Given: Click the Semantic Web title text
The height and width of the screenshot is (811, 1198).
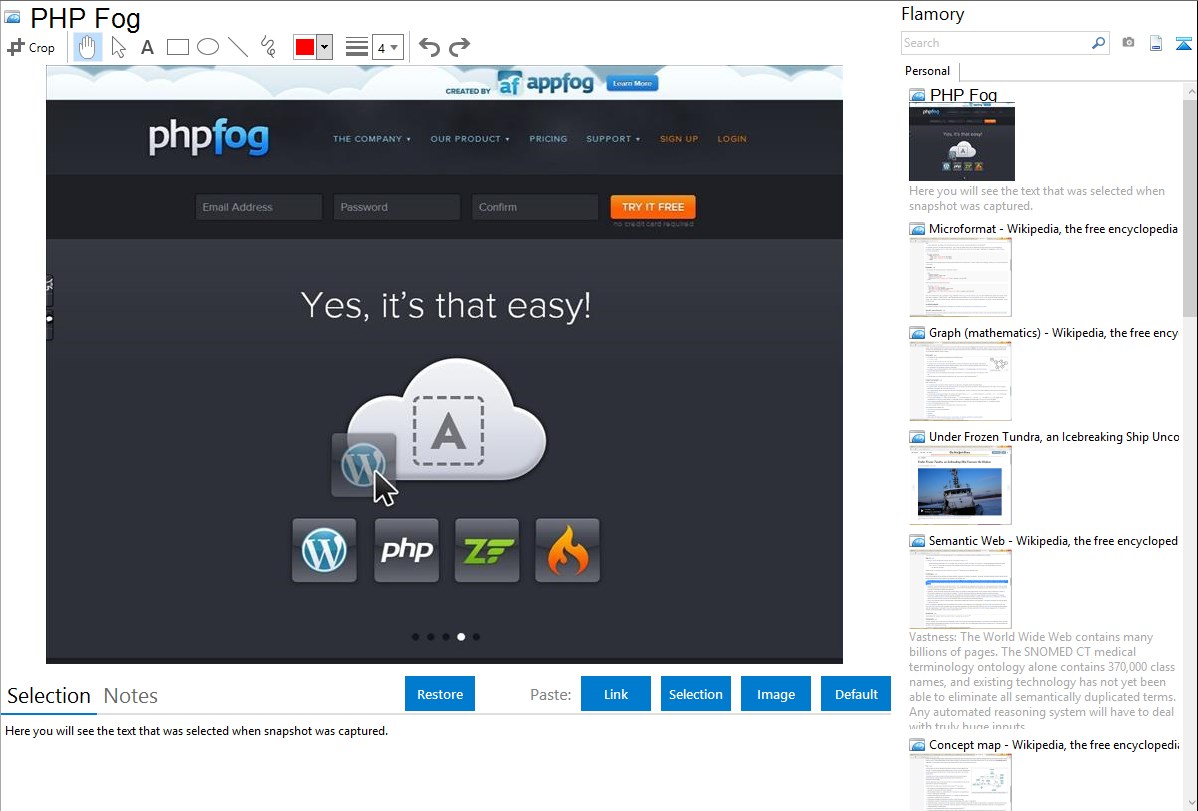Looking at the screenshot, I should click(1053, 540).
